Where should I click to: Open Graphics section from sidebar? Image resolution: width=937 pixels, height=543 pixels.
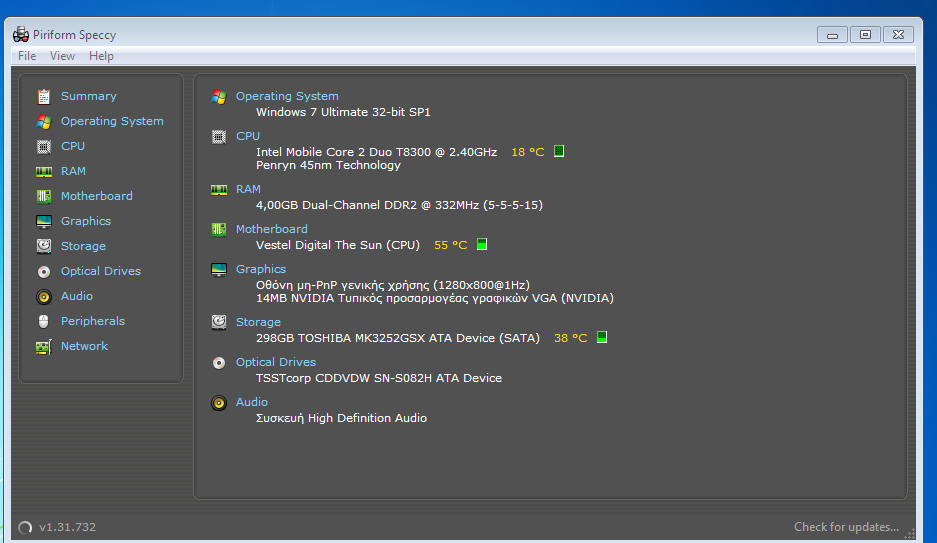85,221
